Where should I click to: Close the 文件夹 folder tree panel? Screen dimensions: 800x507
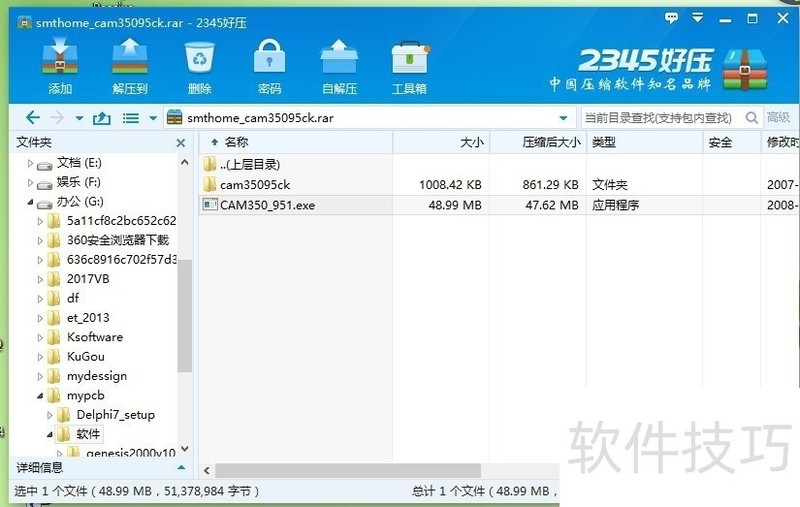point(181,143)
